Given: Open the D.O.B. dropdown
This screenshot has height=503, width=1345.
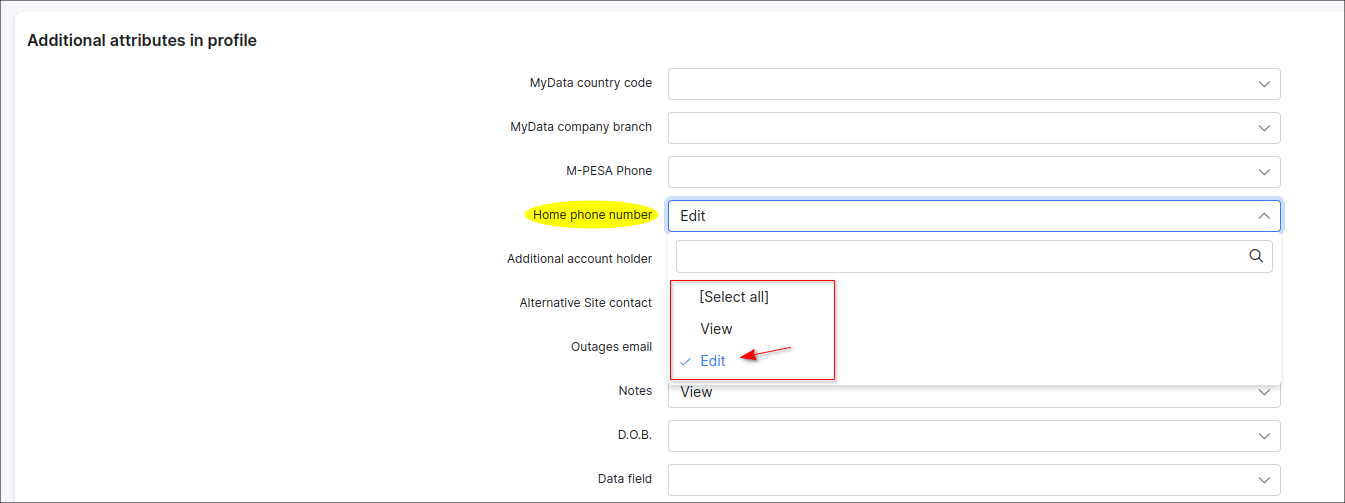Looking at the screenshot, I should point(974,436).
